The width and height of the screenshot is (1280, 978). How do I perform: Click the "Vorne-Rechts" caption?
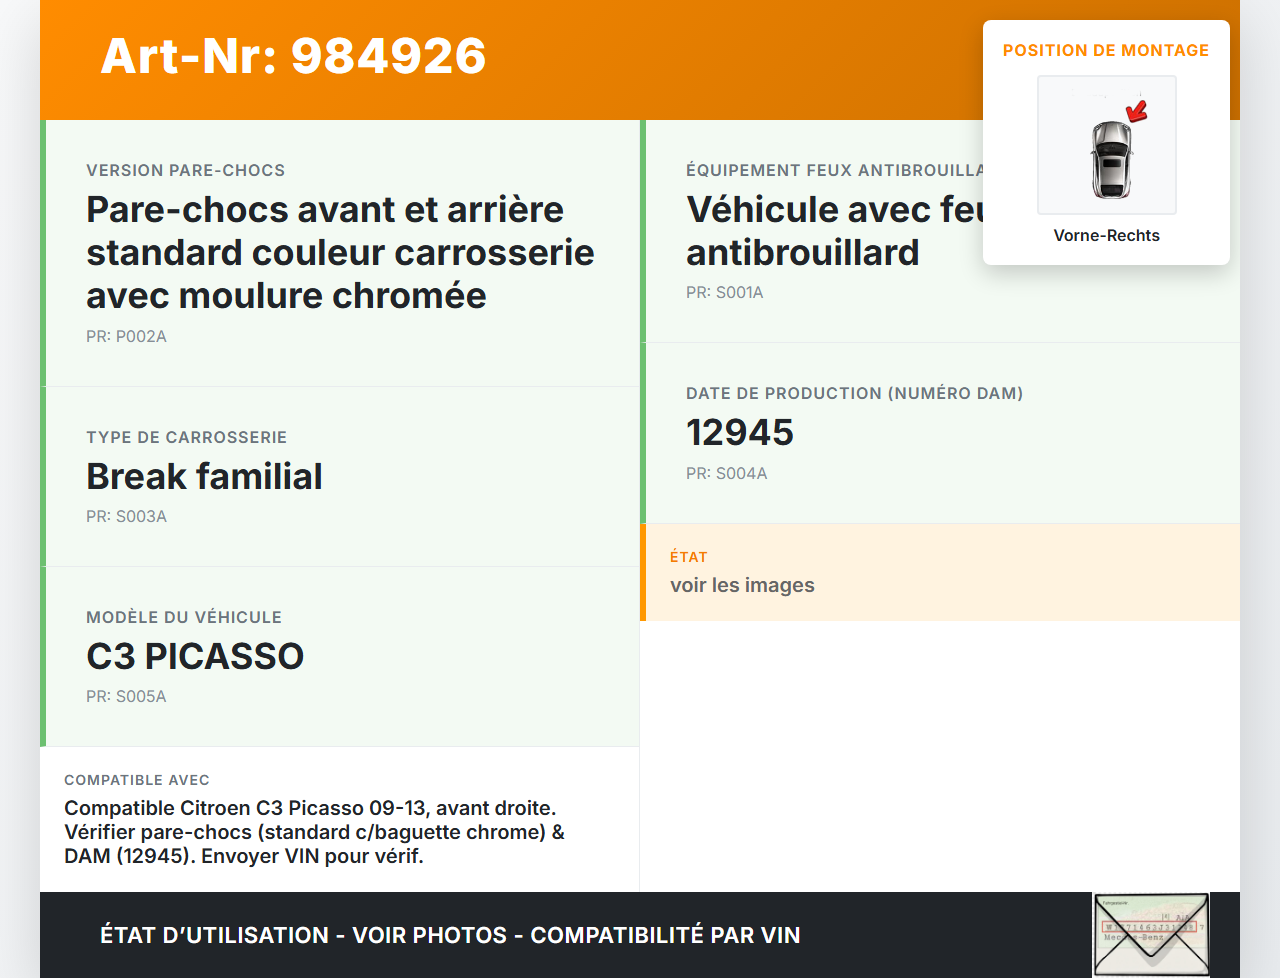tap(1107, 235)
